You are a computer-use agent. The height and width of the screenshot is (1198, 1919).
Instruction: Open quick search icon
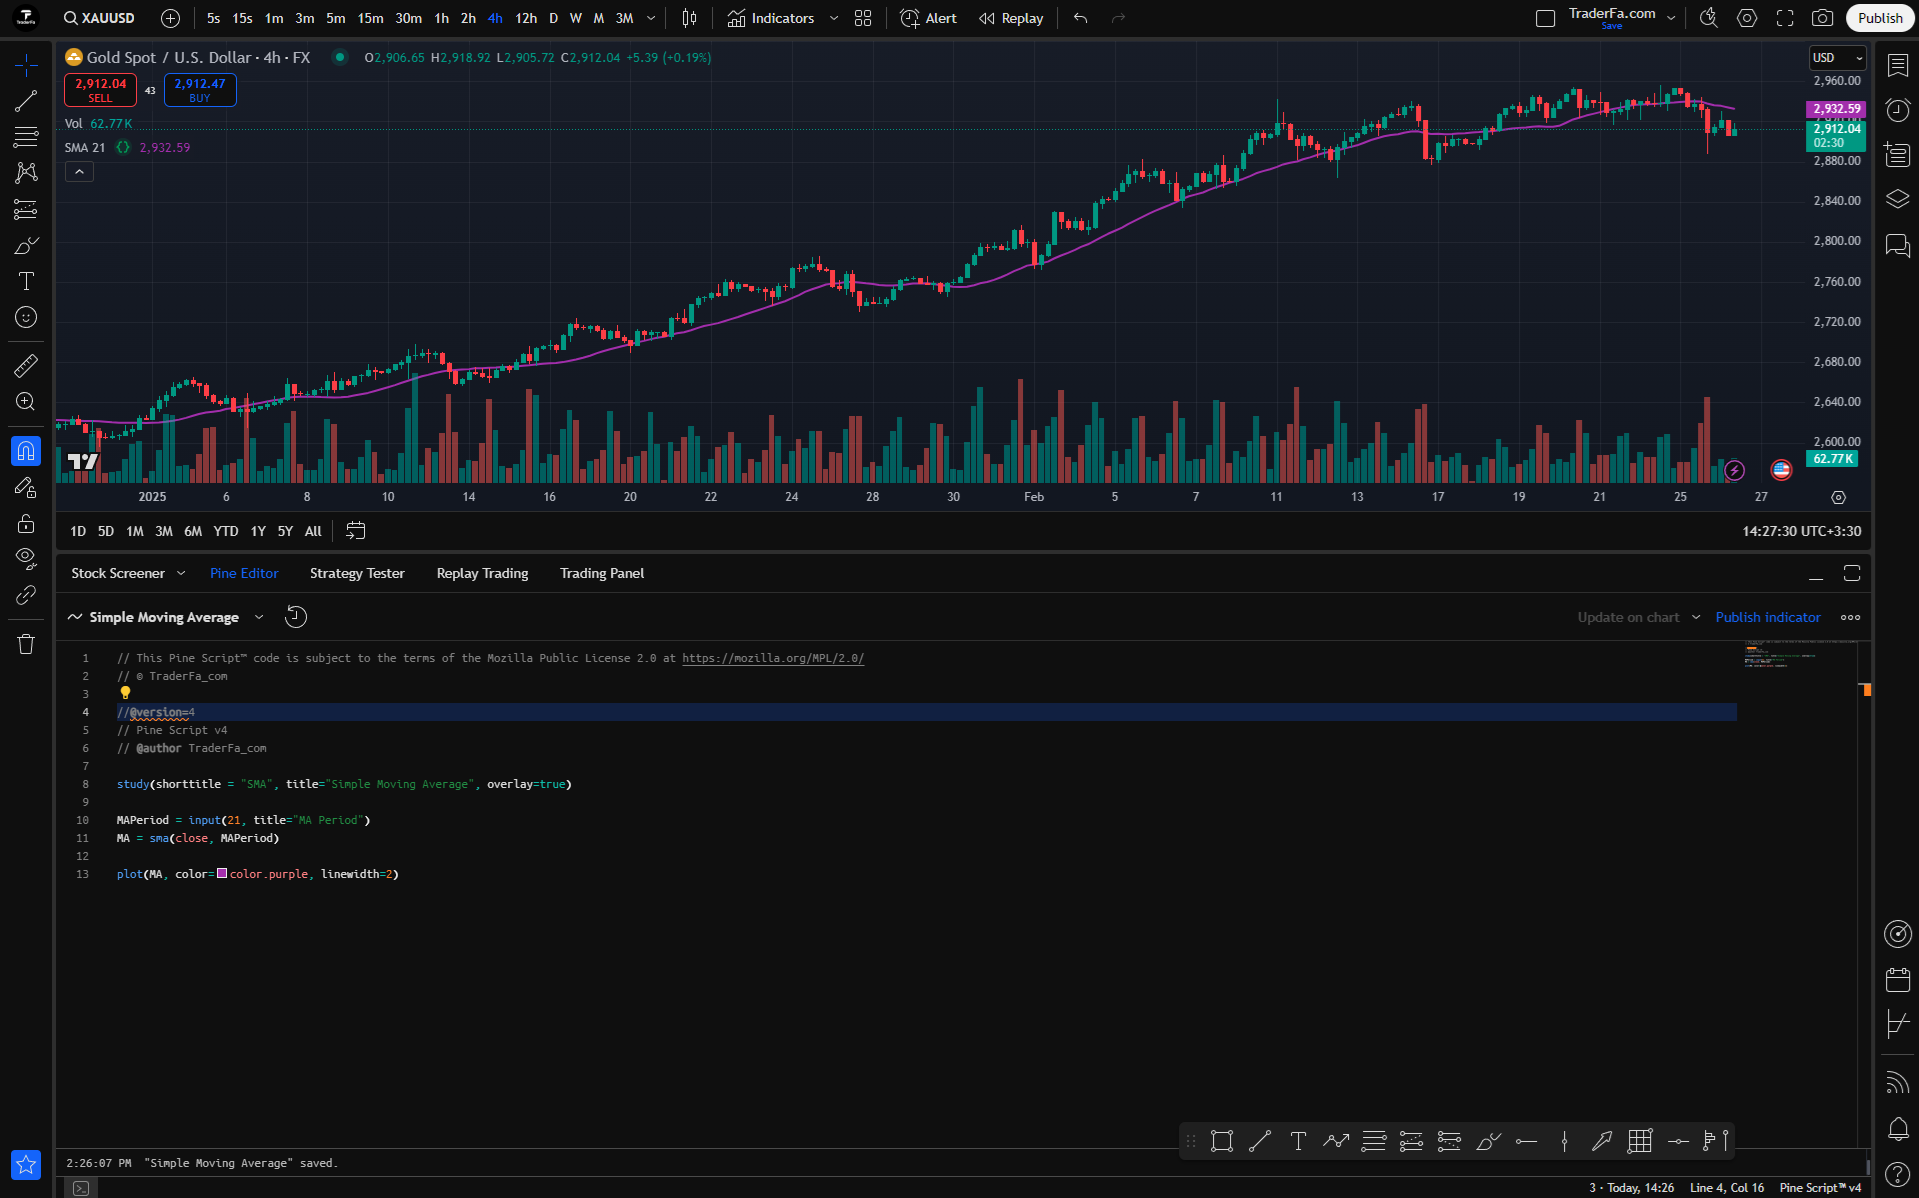1709,18
